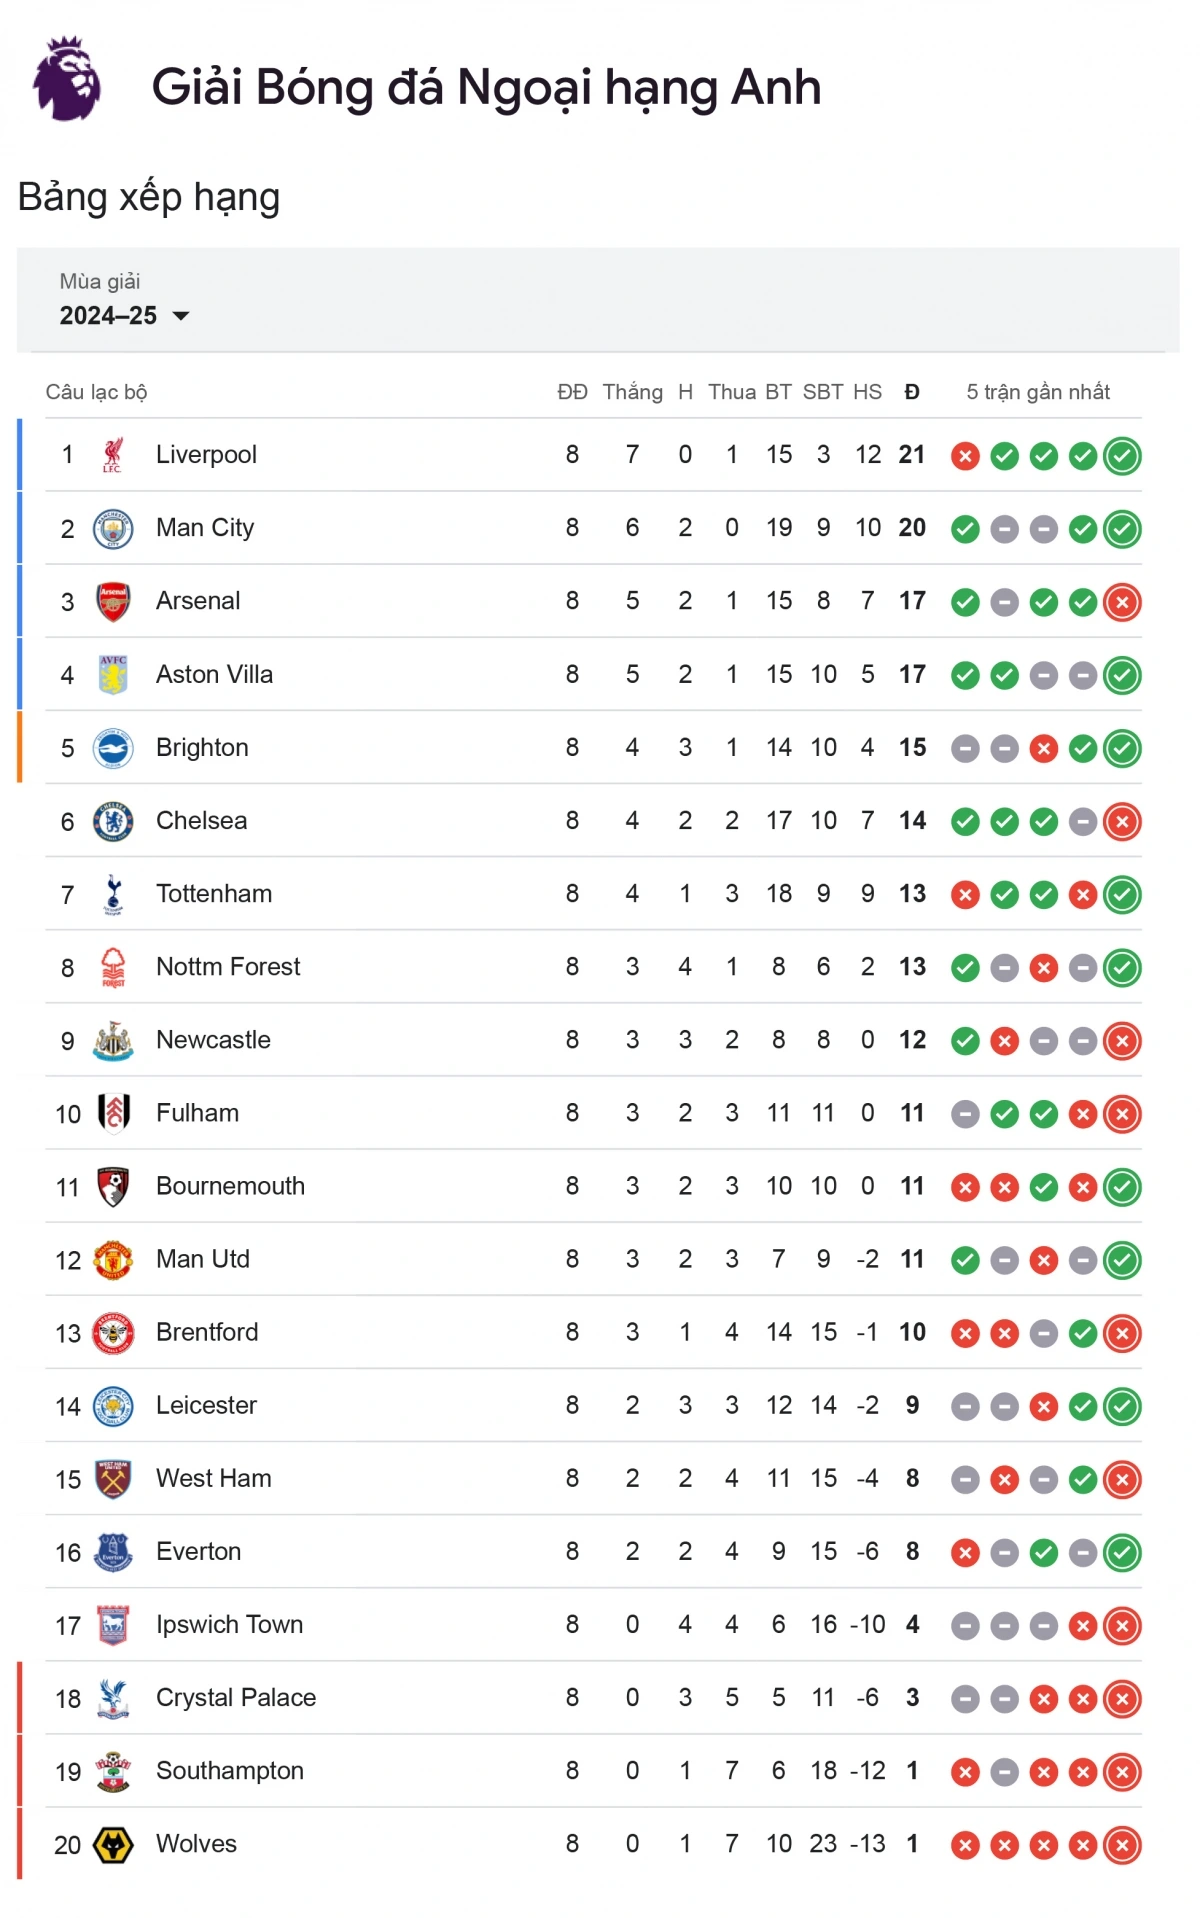Click the Man Utd club crest
The height and width of the screenshot is (1918, 1200).
coord(113,1260)
